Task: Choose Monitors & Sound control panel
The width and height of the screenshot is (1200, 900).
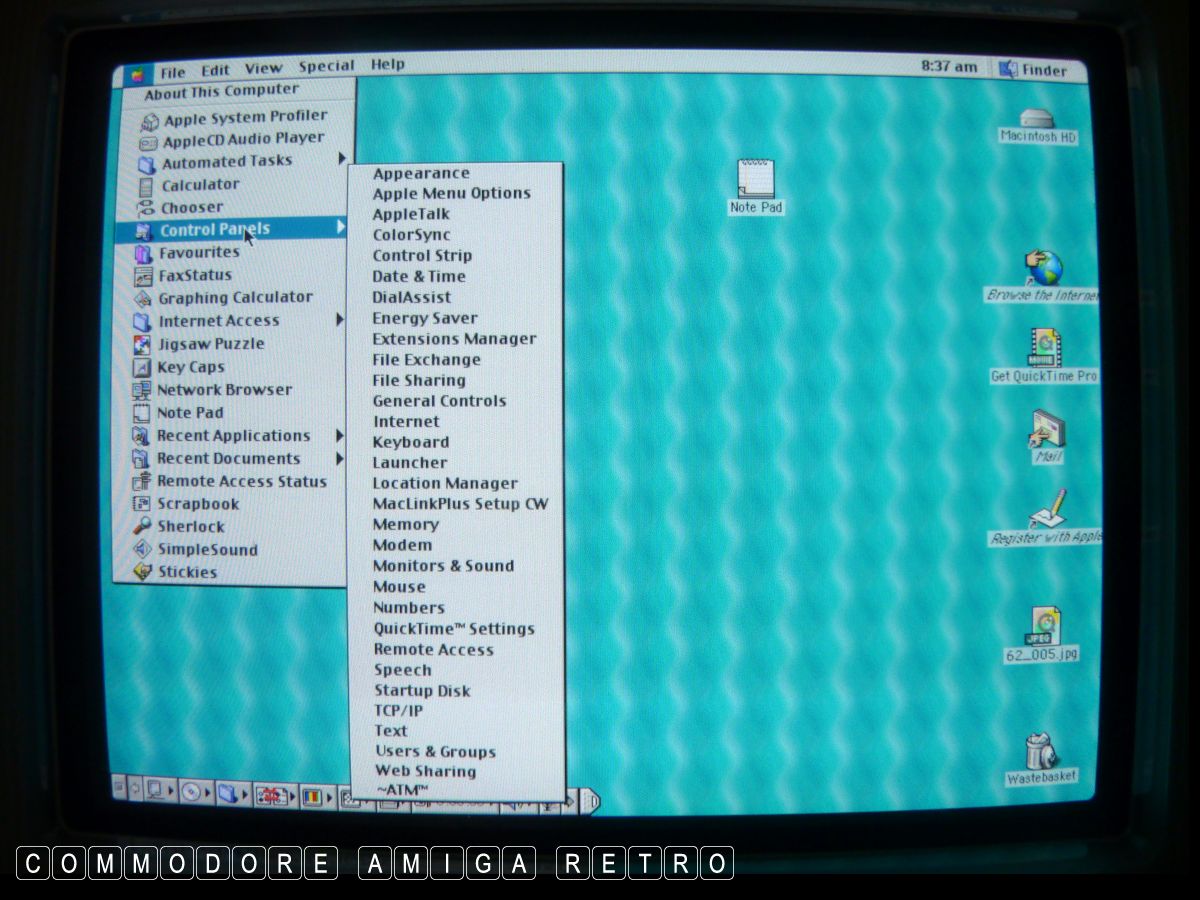Action: click(x=443, y=566)
